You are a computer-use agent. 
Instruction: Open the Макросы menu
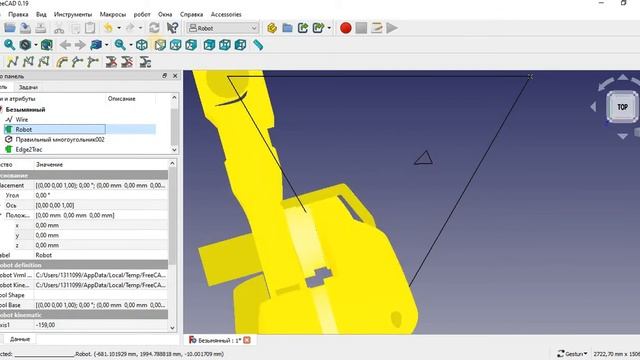pos(113,14)
